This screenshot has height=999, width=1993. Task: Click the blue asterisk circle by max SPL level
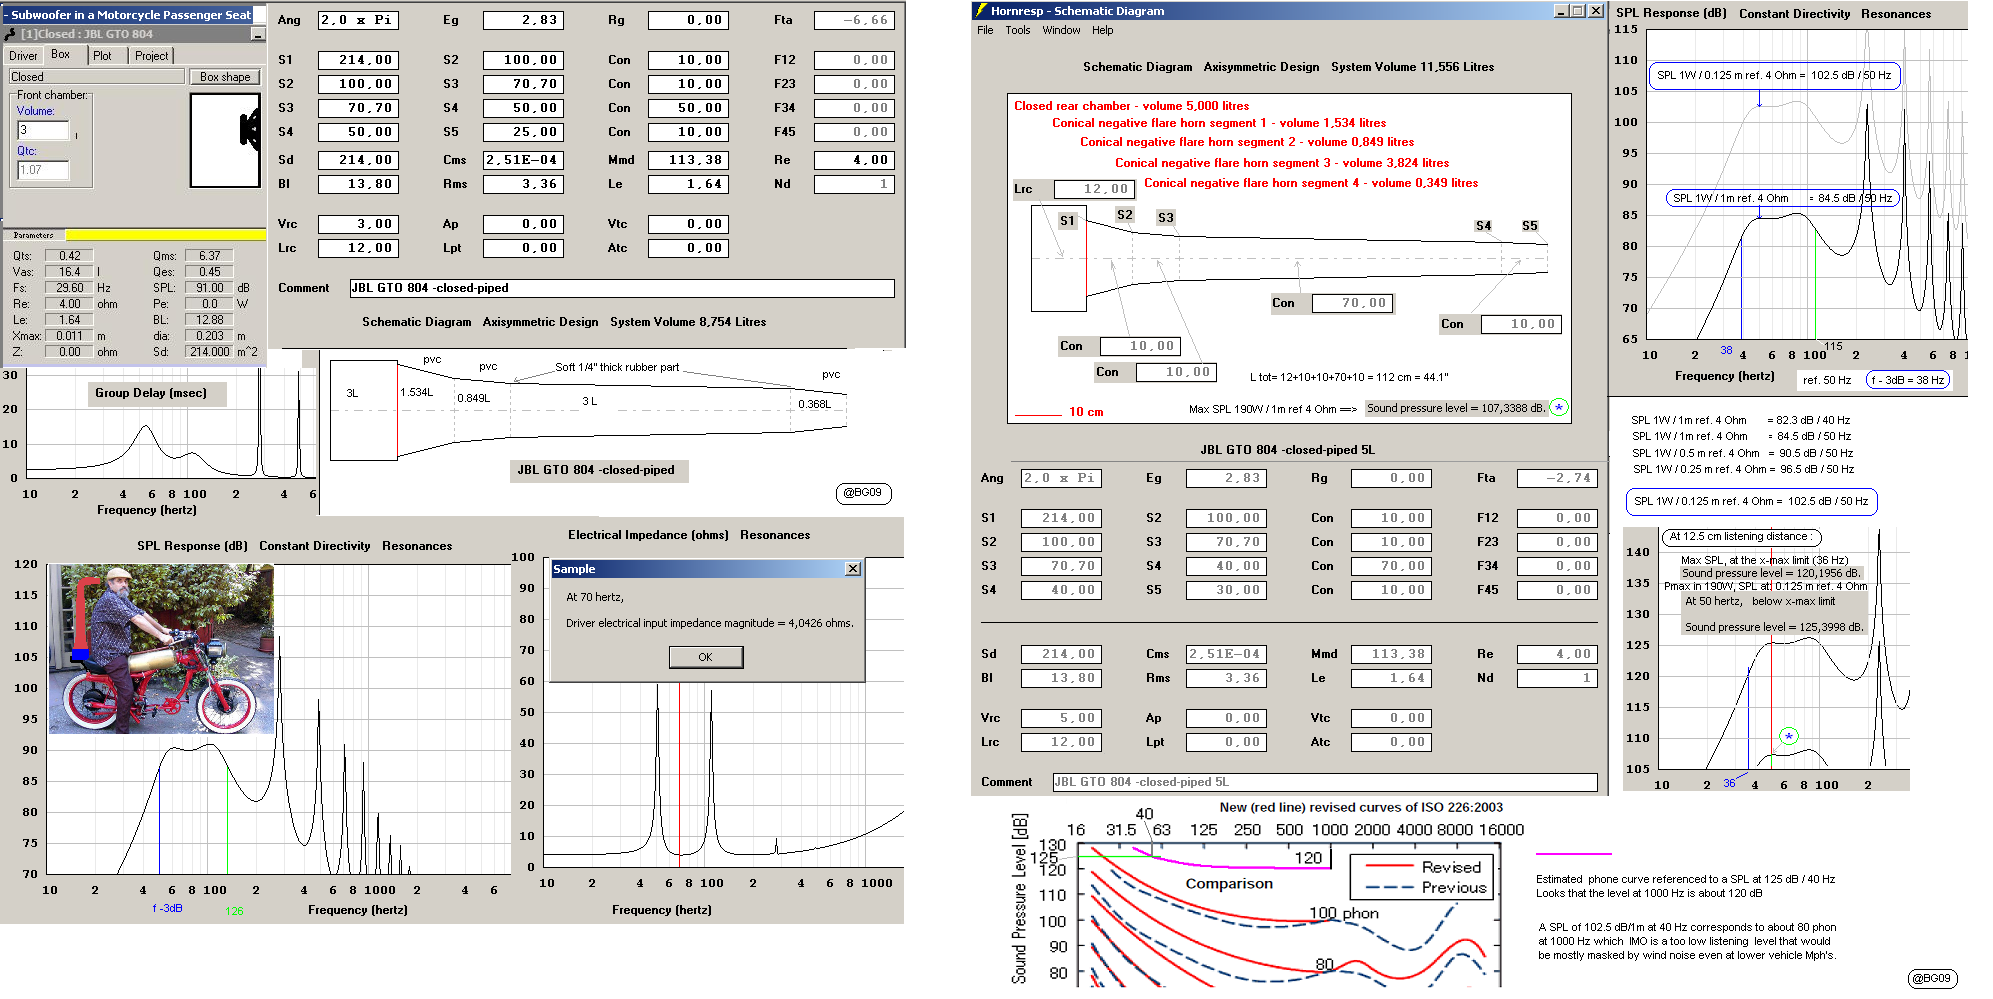pos(1558,408)
